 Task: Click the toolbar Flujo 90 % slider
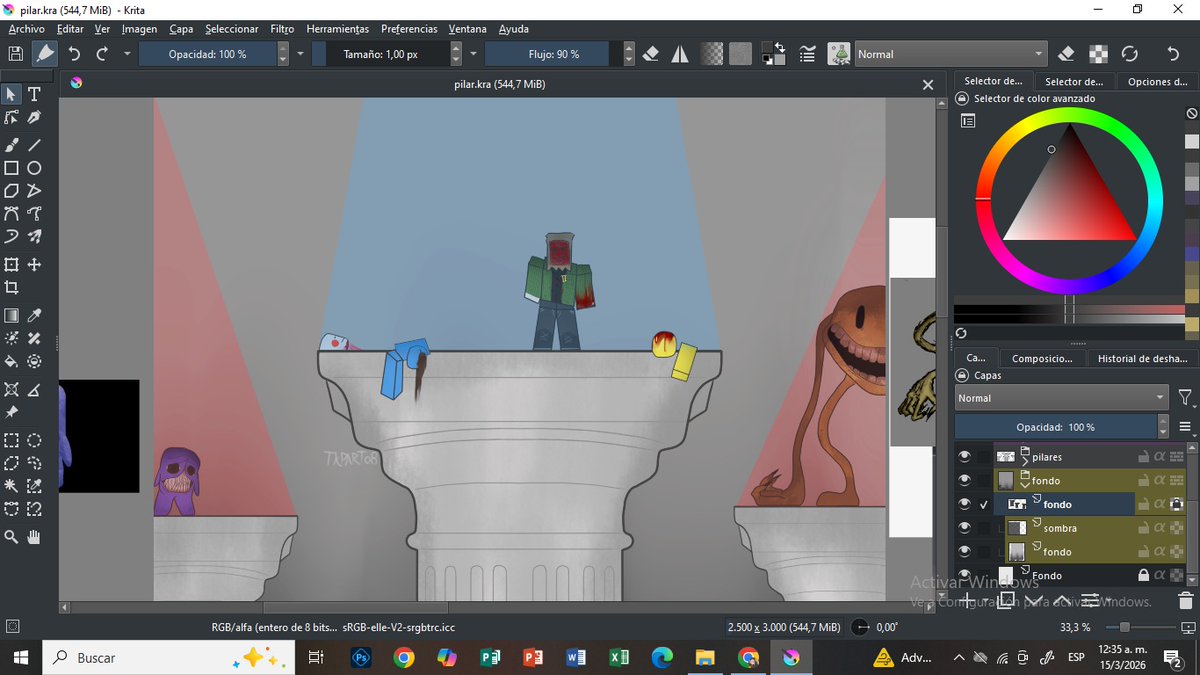pyautogui.click(x=553, y=54)
